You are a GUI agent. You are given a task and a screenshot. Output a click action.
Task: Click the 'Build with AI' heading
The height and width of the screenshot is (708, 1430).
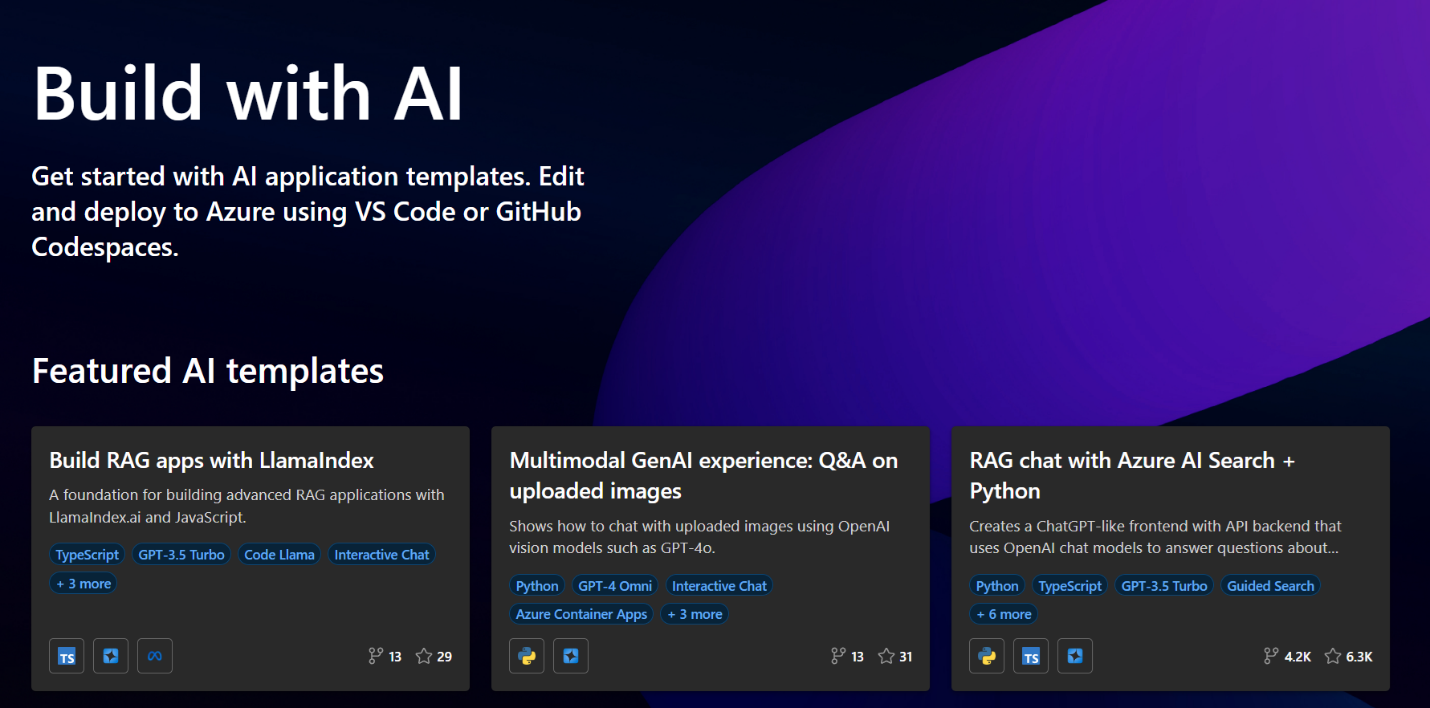click(x=249, y=93)
